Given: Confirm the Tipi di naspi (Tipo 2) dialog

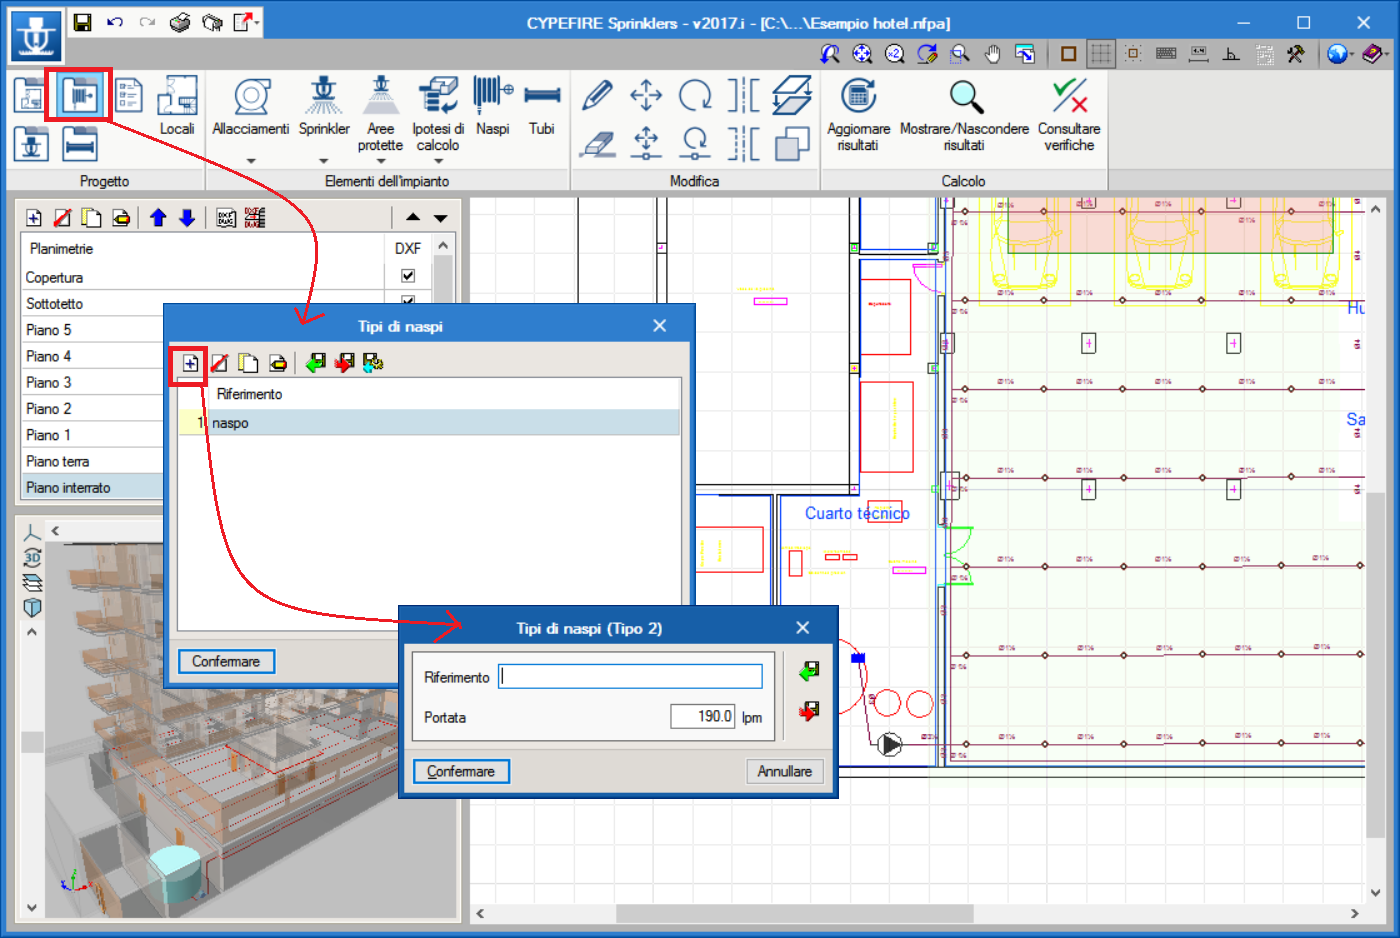Looking at the screenshot, I should tap(461, 771).
